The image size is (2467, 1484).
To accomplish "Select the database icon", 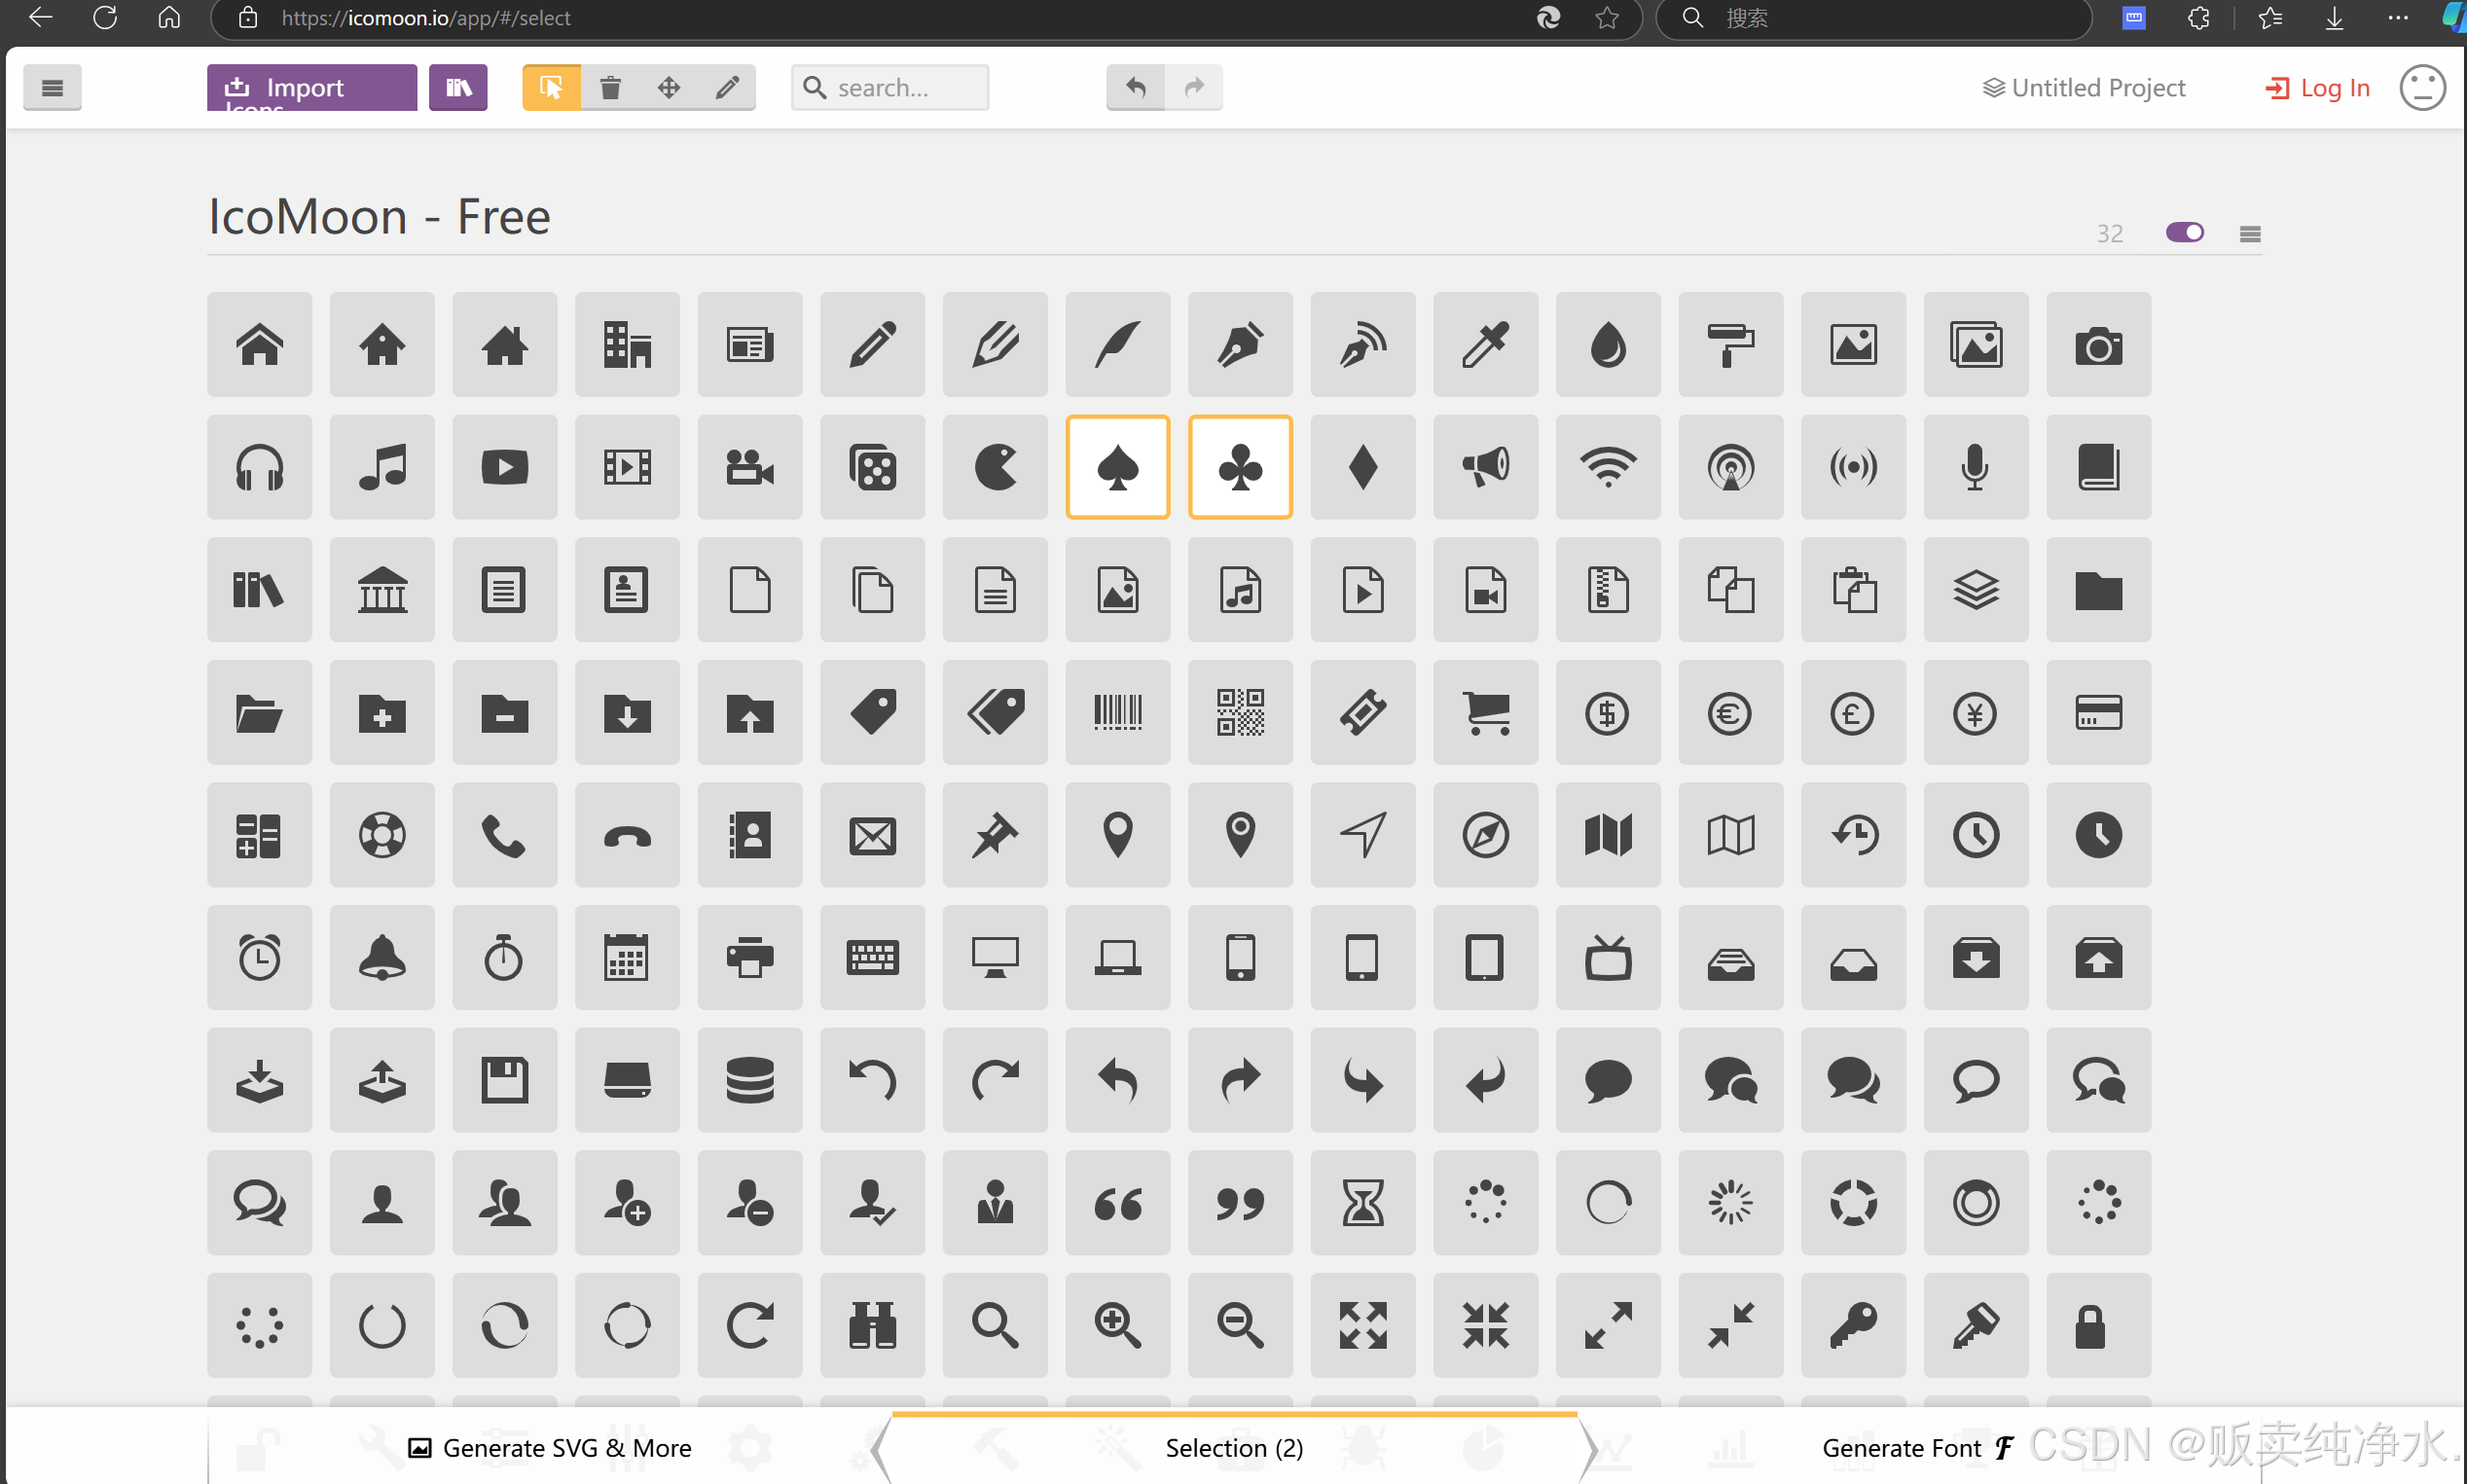I will point(750,1080).
